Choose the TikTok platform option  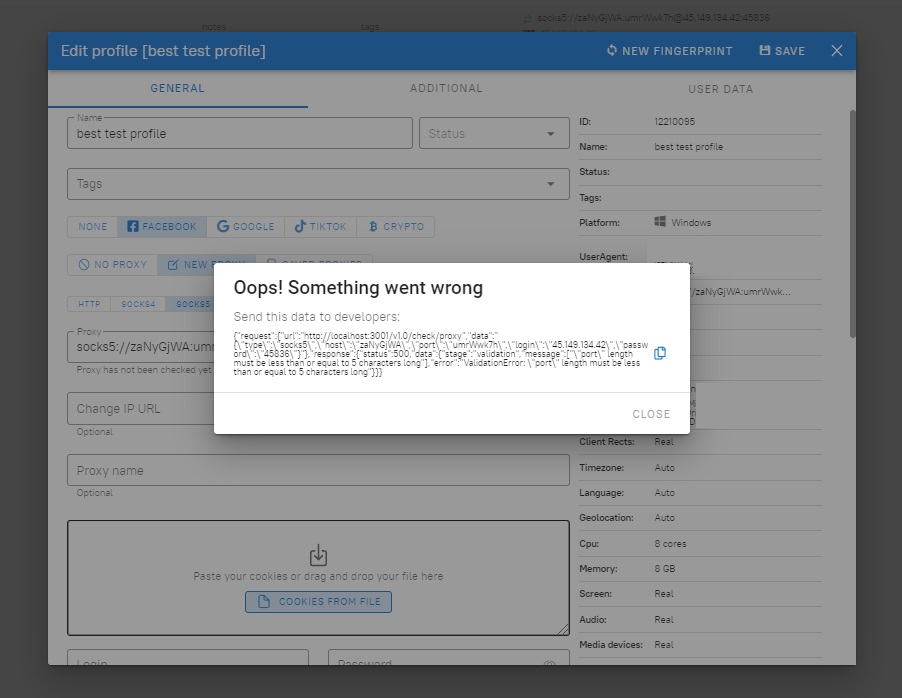click(320, 227)
